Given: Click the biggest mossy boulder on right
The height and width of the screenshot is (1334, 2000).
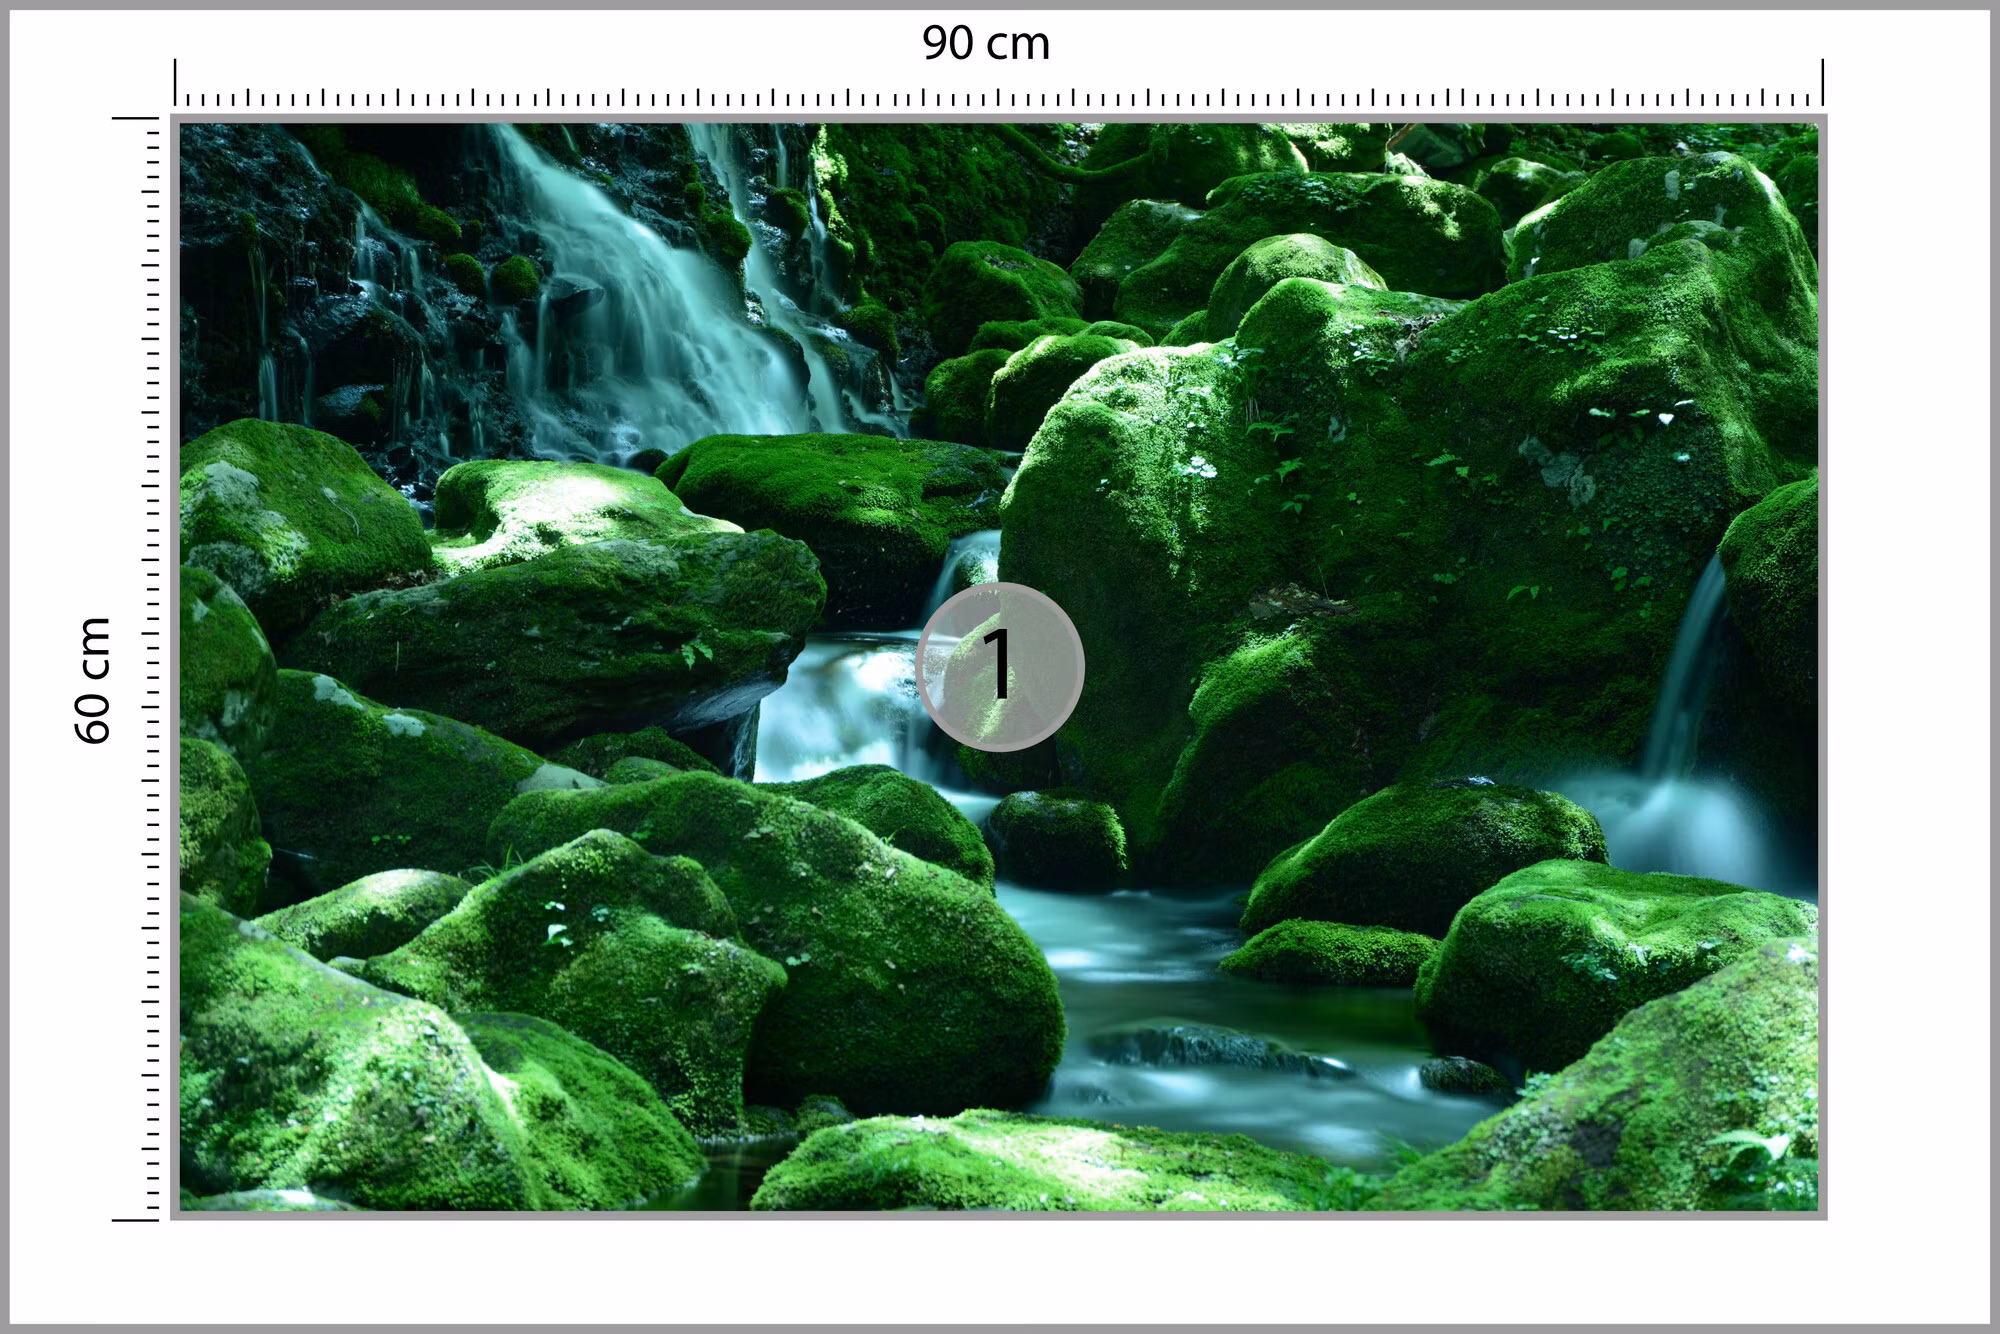Looking at the screenshot, I should [1400, 520].
